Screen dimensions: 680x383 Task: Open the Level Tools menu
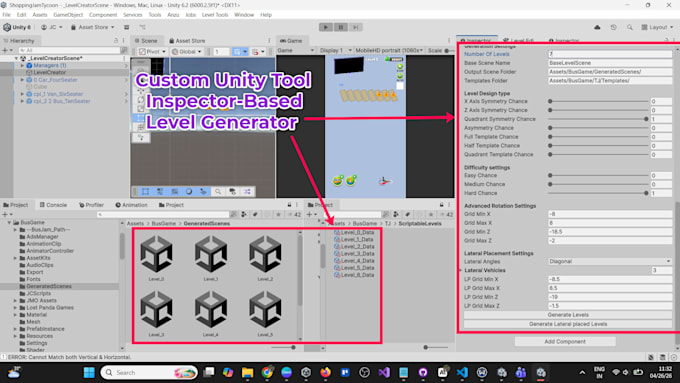pyautogui.click(x=215, y=15)
